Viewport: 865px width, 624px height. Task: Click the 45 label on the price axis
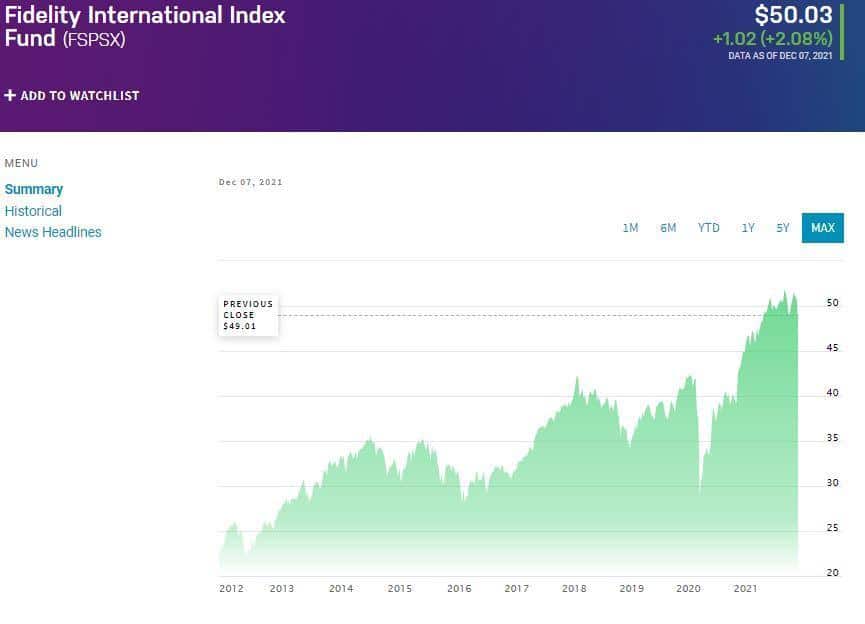(x=832, y=348)
